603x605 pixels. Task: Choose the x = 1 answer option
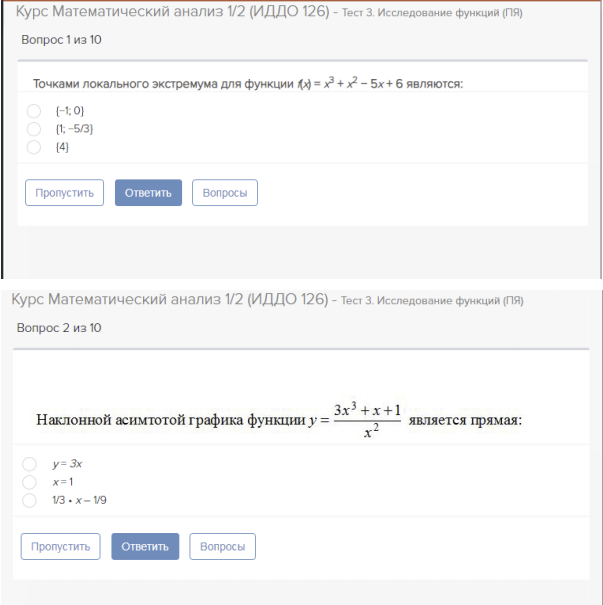coord(30,482)
